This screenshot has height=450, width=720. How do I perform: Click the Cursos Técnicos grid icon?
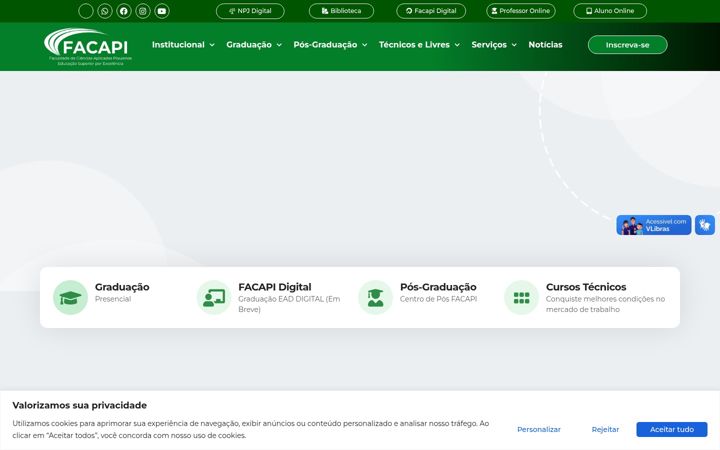(522, 298)
